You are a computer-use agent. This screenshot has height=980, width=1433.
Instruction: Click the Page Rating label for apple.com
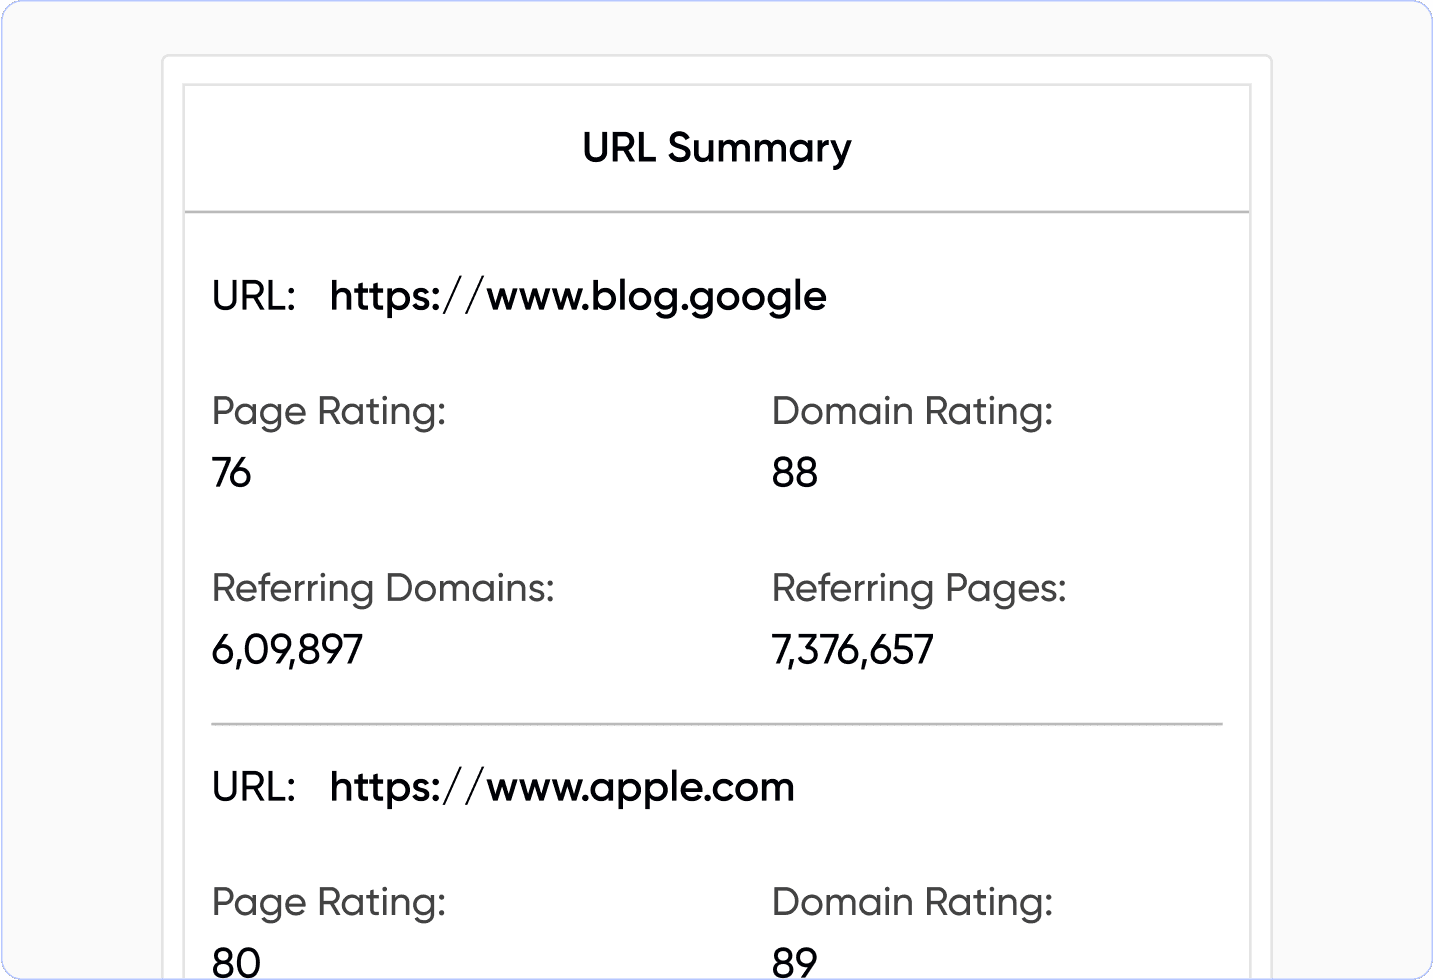pyautogui.click(x=329, y=902)
